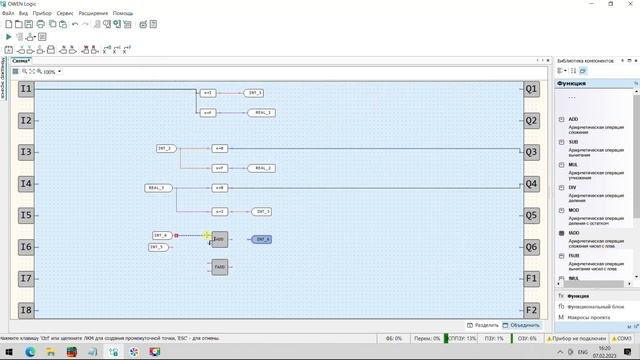Click the library sort icon
640x360 pixels.
(x=573, y=71)
